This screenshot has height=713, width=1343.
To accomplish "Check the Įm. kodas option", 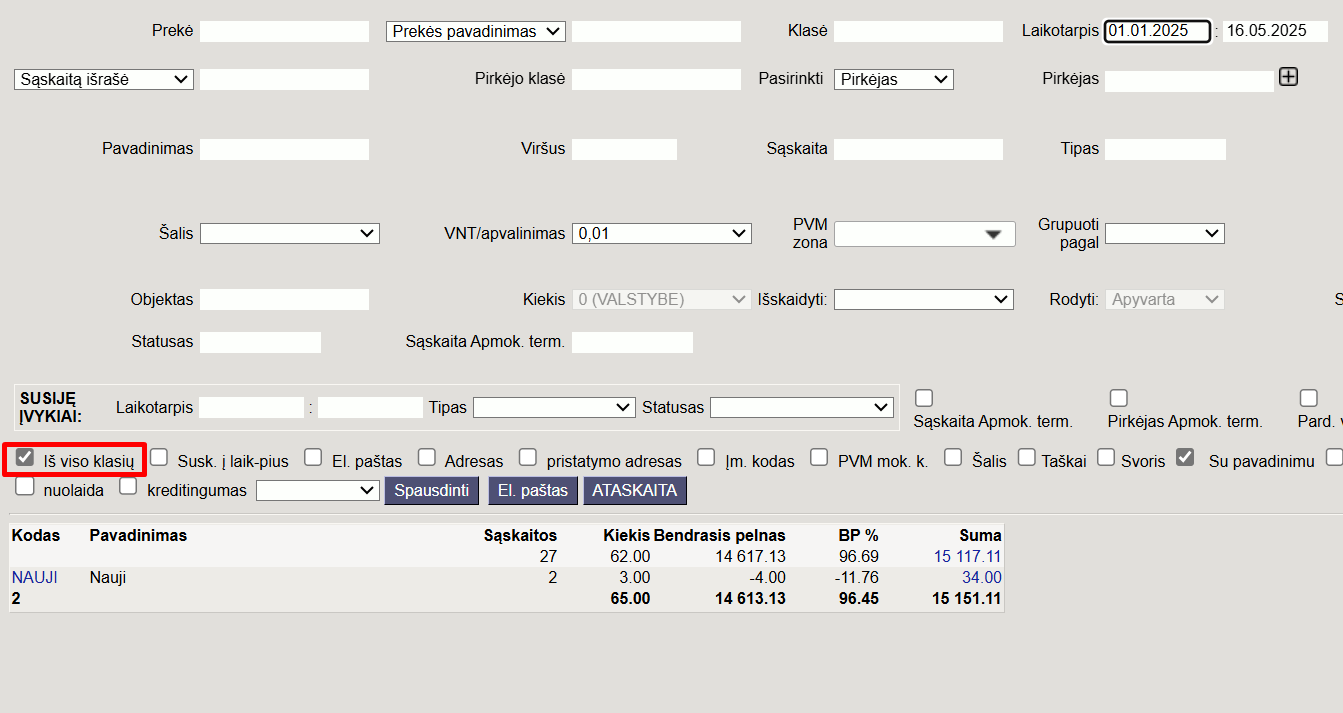I will tap(707, 458).
